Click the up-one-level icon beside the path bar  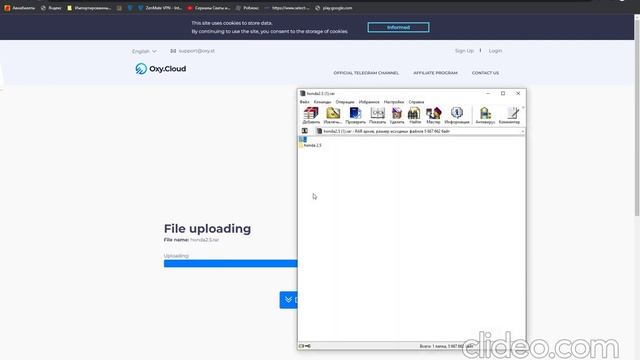coord(304,131)
